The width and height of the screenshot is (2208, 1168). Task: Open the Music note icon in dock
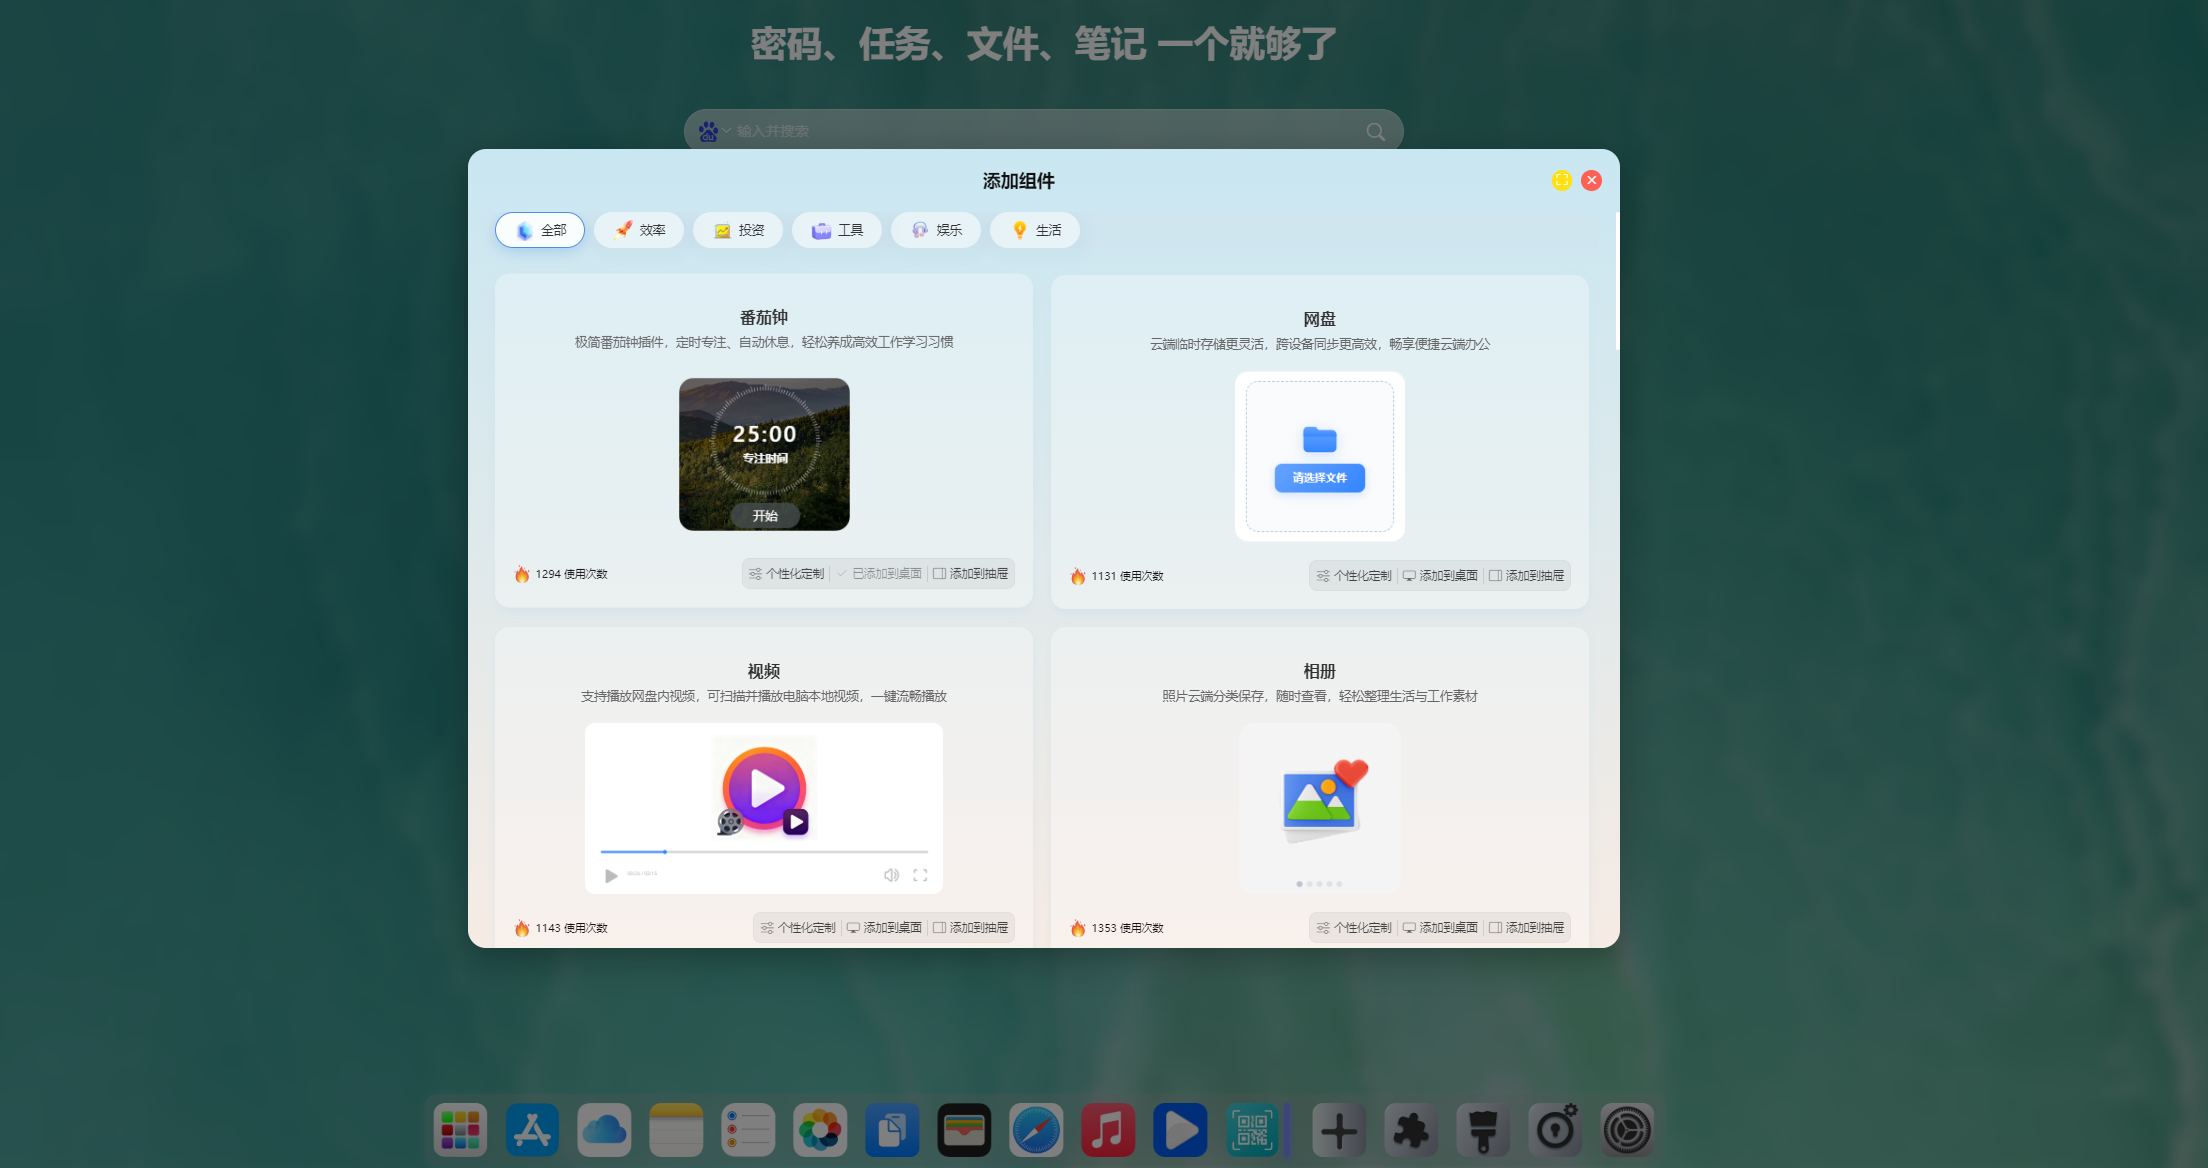(x=1109, y=1130)
